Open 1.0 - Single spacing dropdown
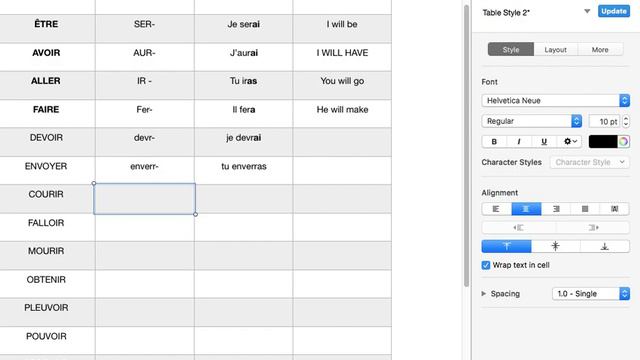The image size is (640, 360). point(591,293)
